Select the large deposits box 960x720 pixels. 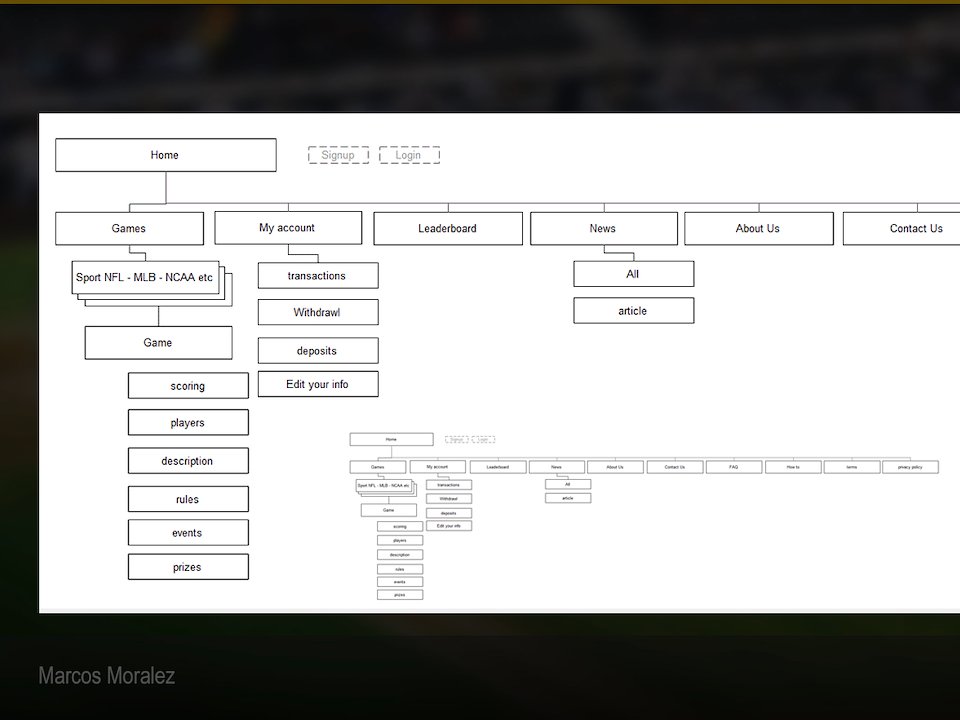tap(318, 351)
